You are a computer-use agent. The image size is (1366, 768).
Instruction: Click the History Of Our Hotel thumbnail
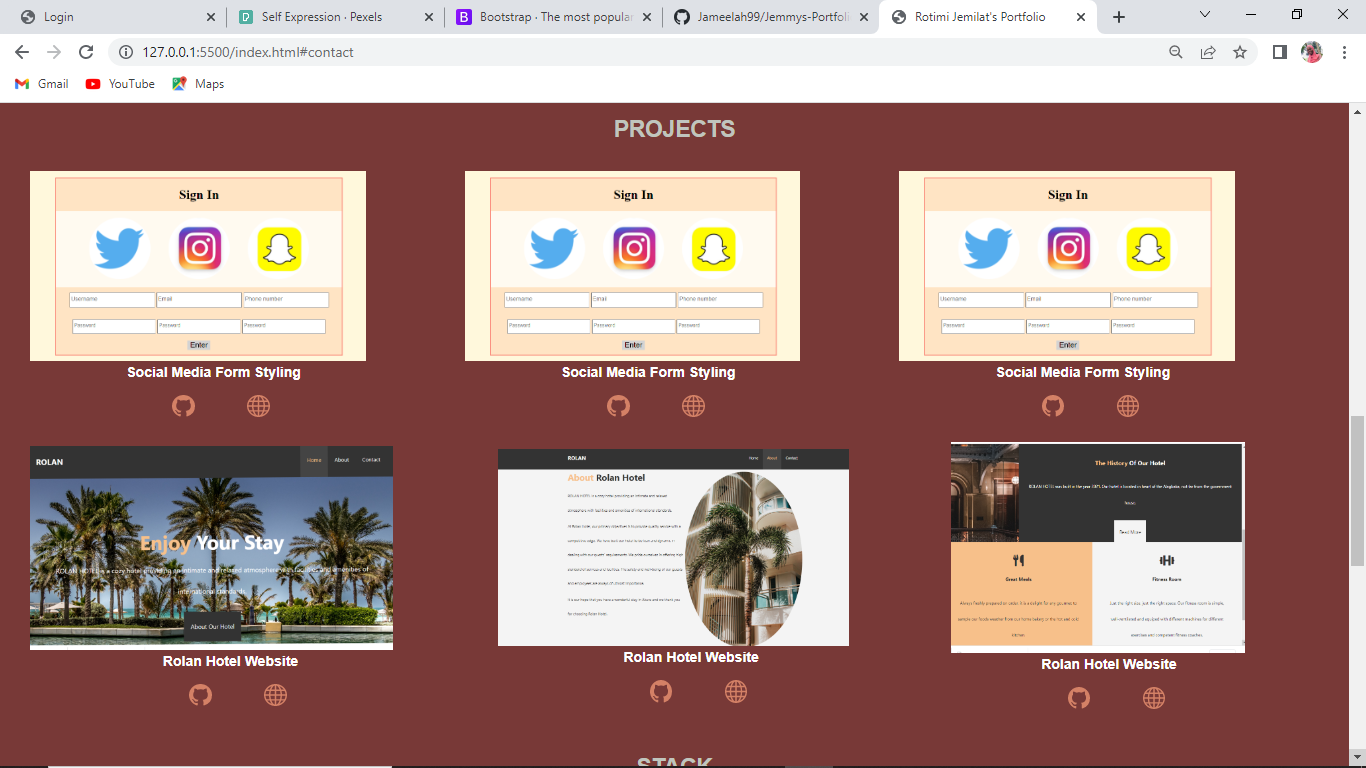pyautogui.click(x=1098, y=548)
